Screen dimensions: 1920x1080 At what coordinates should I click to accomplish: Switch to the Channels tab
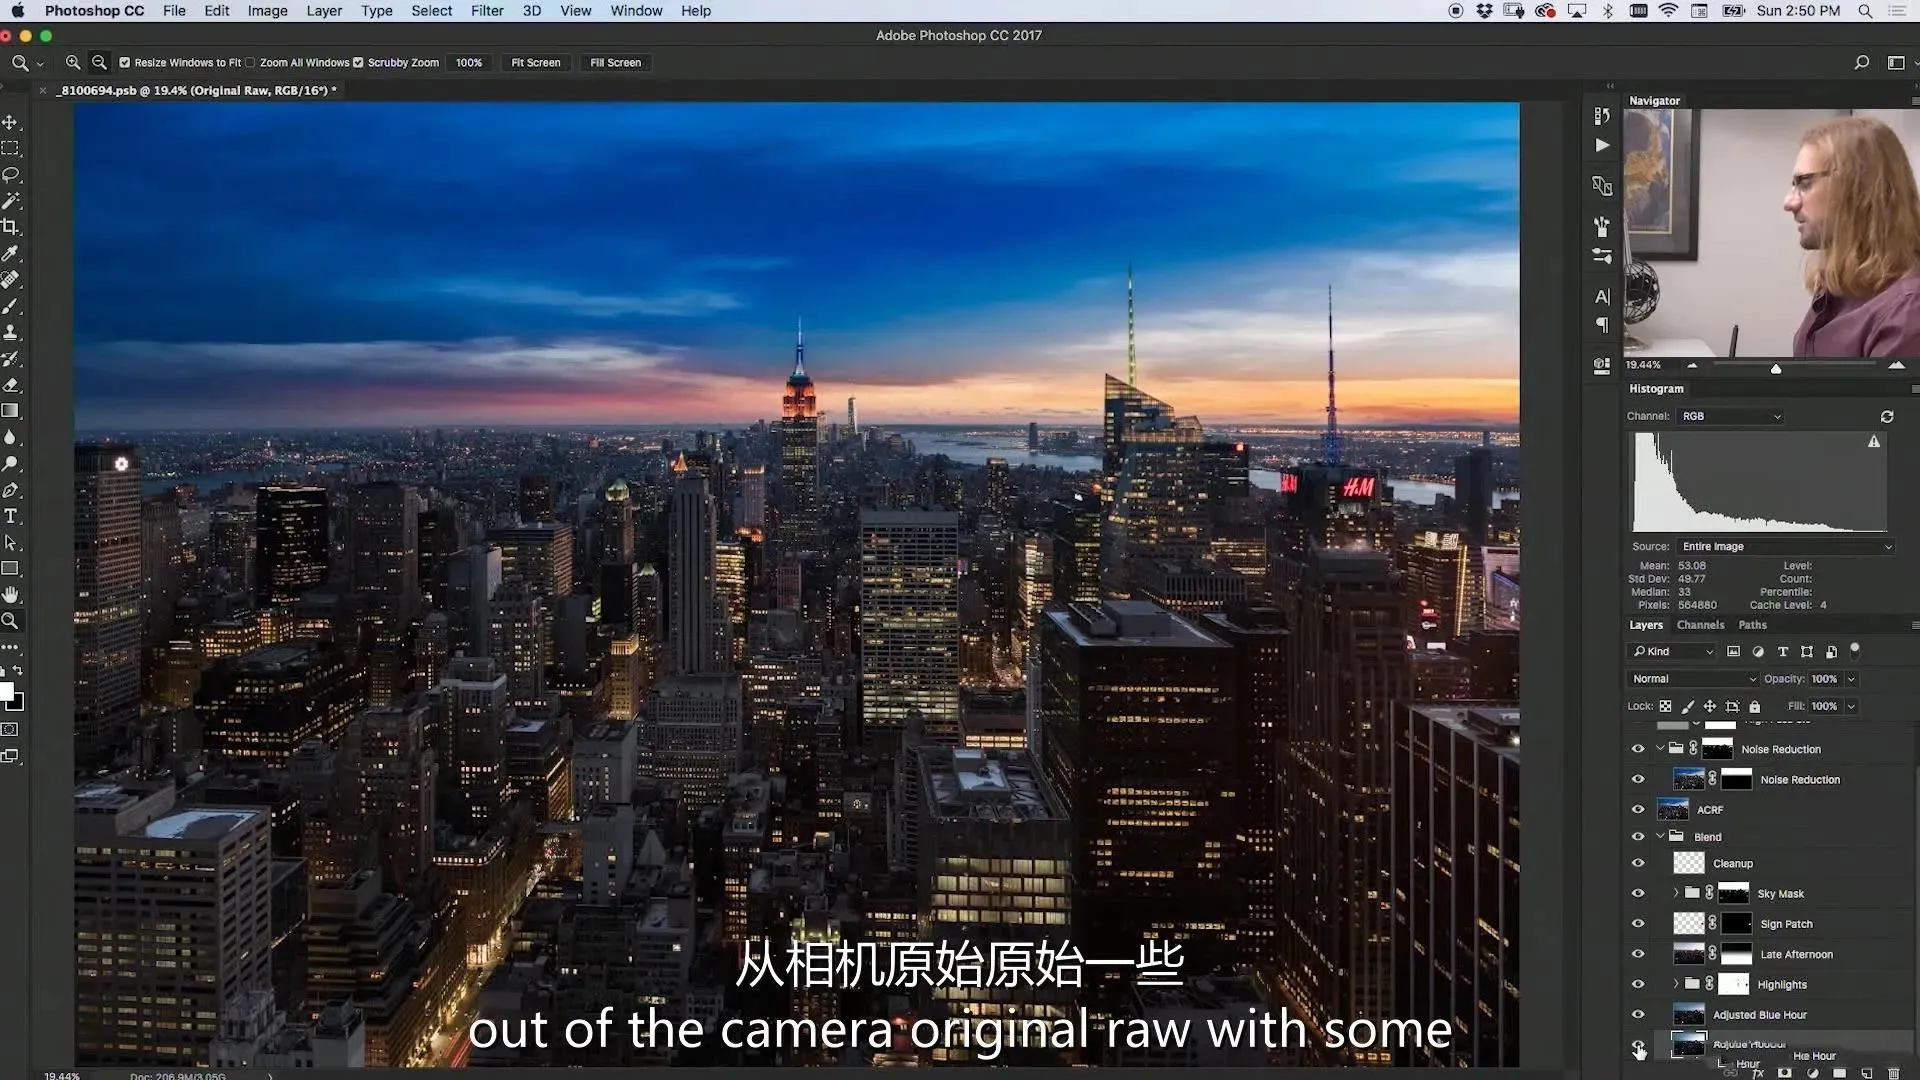click(x=1700, y=625)
